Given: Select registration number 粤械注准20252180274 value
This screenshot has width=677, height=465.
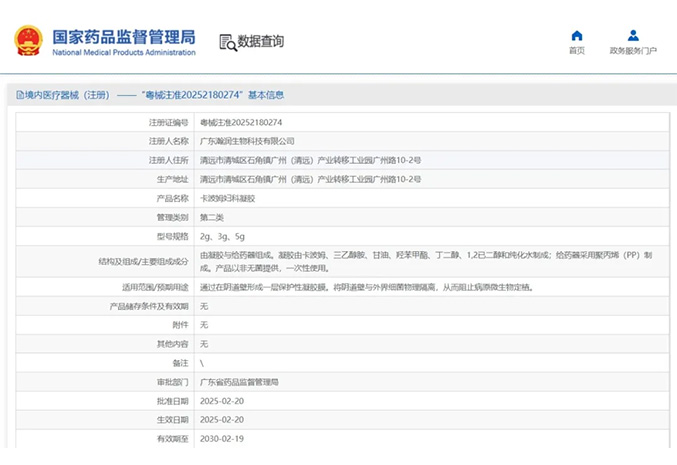Looking at the screenshot, I should click(x=241, y=123).
